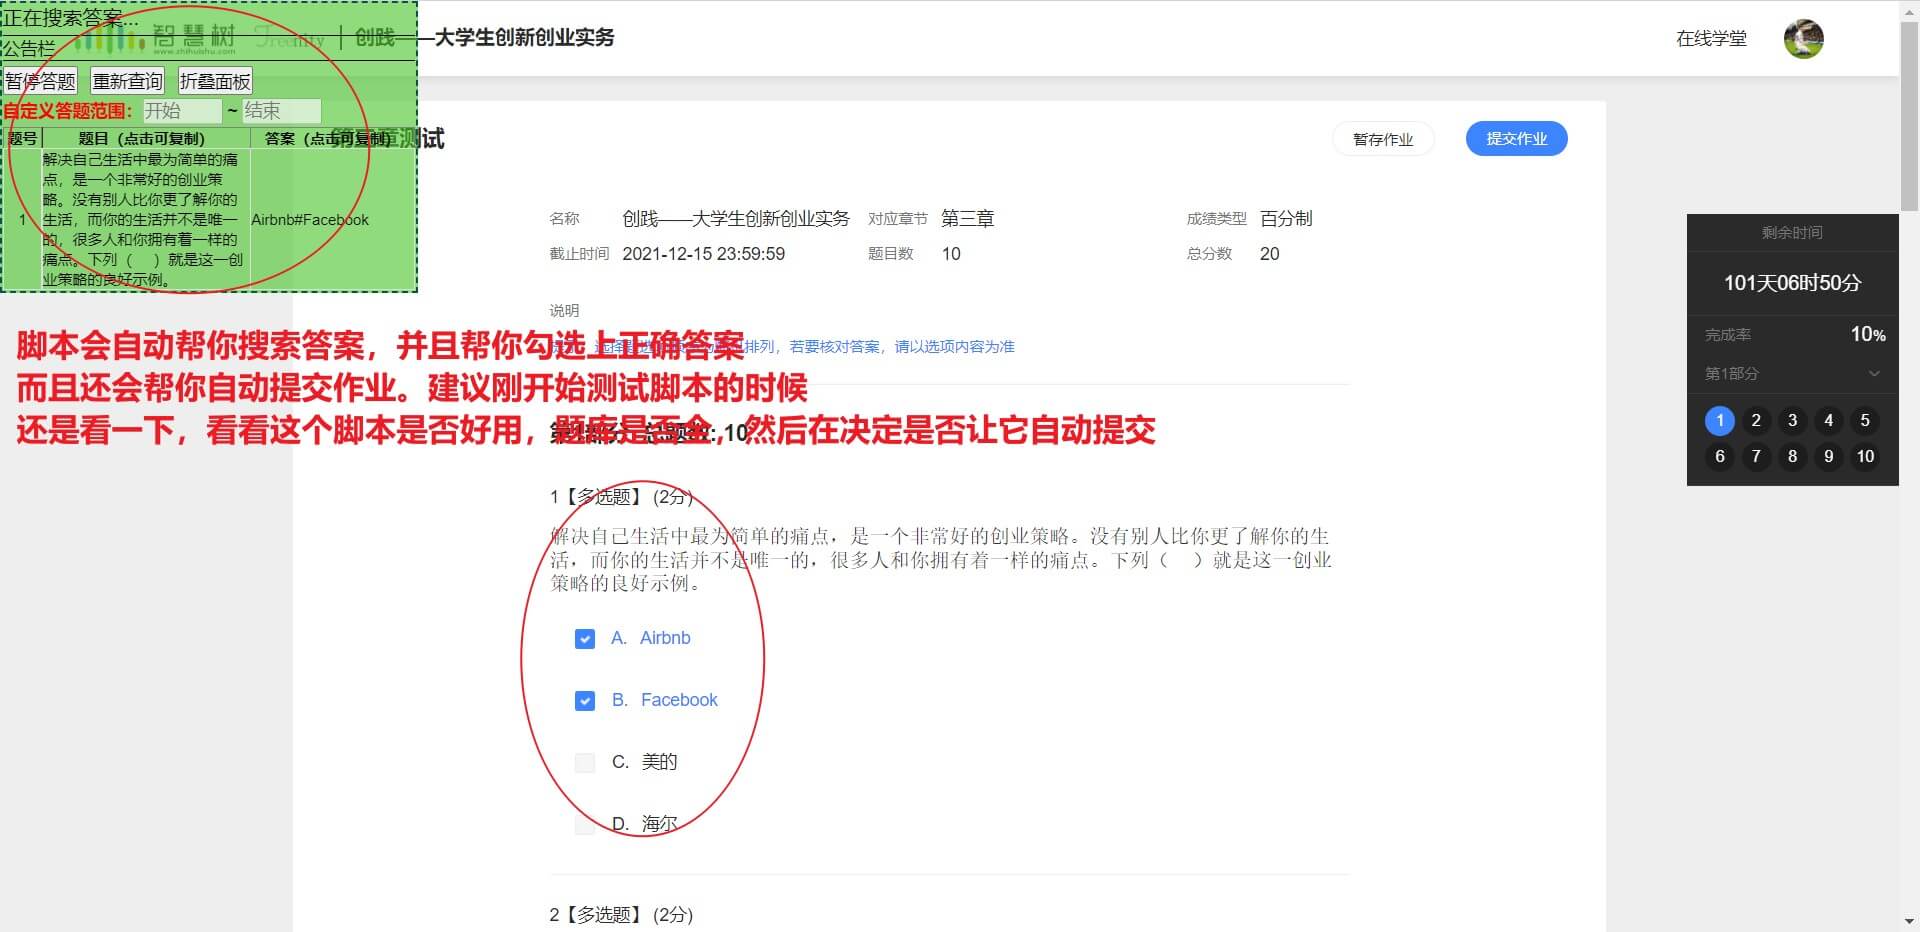Jump to question 2 in navigator
The width and height of the screenshot is (1920, 932).
click(x=1755, y=421)
